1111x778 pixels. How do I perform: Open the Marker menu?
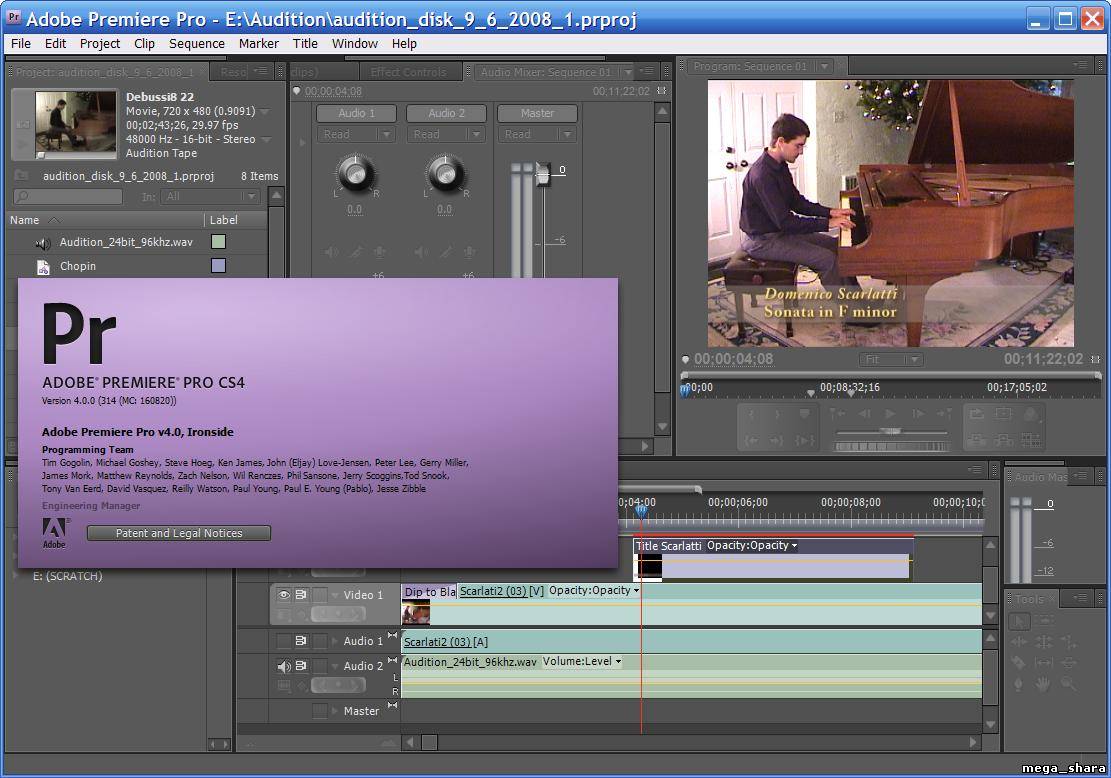259,43
